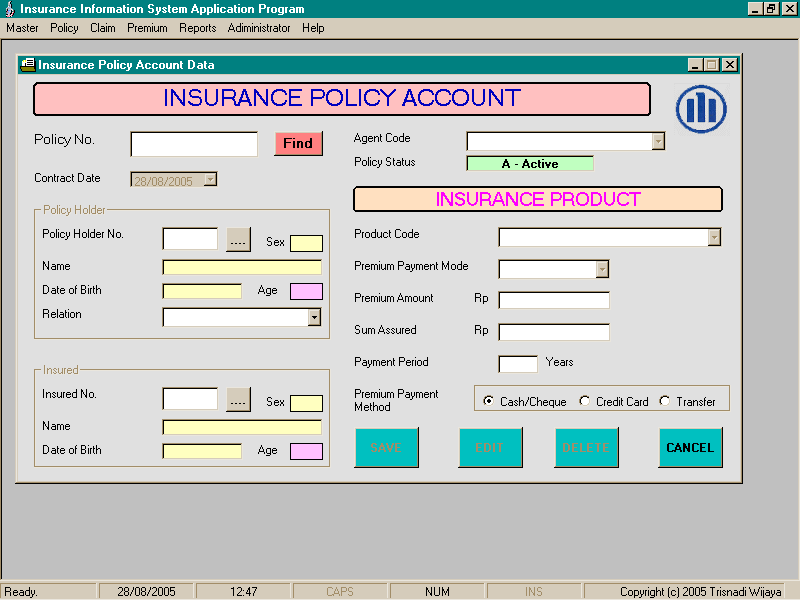This screenshot has width=800, height=600.
Task: Click the Policy No. input field
Action: tap(194, 144)
